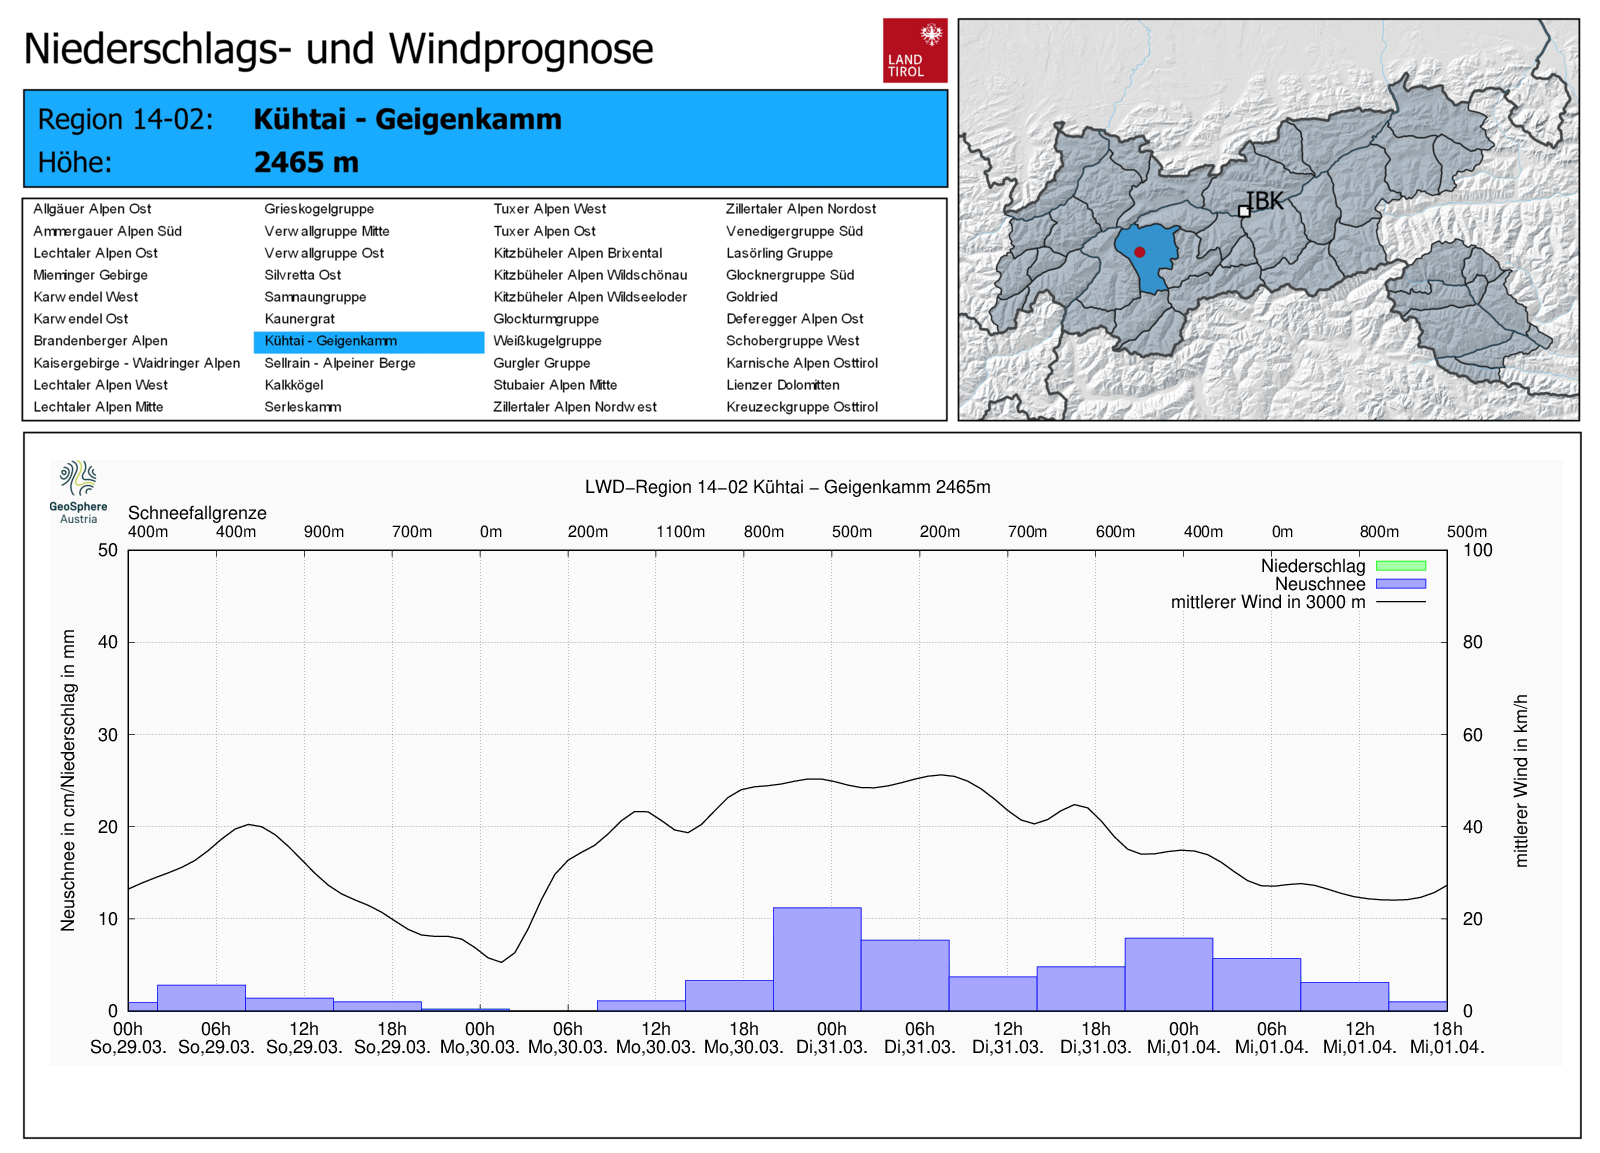Open Kitzbüheler Alpen Brixental region
This screenshot has height=1153, width=1600.
point(577,253)
